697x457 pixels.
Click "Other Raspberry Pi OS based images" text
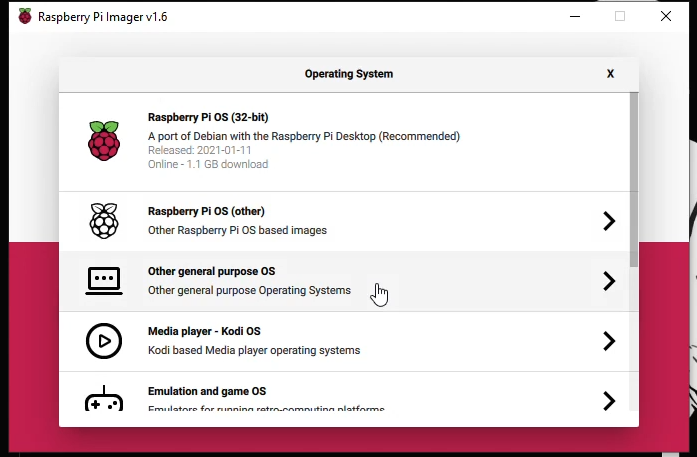(x=237, y=230)
